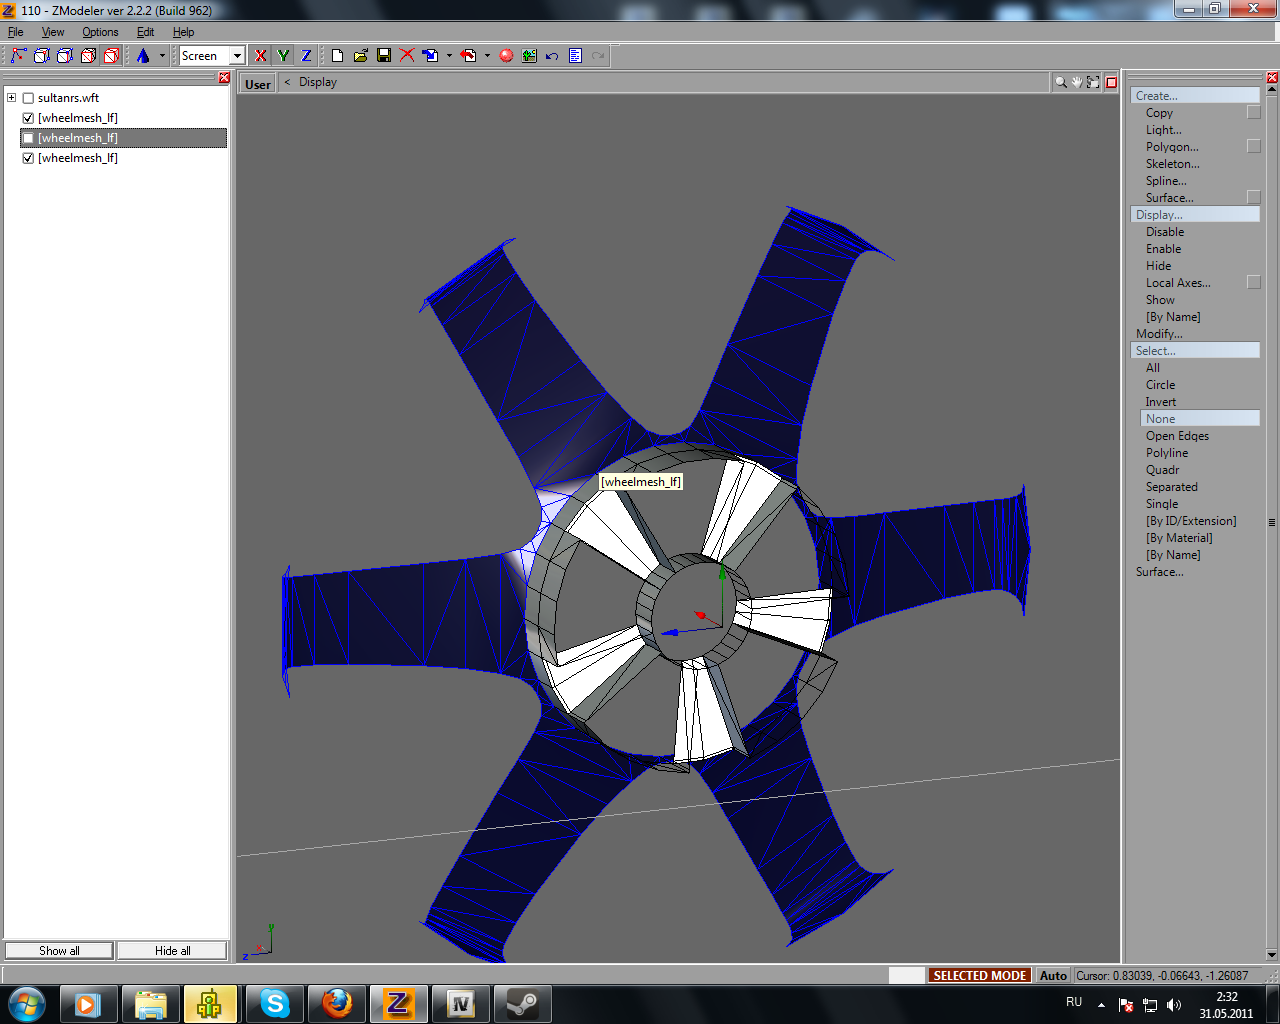Open dropdown arrow beside Import icon
The width and height of the screenshot is (1280, 1024).
pos(449,56)
